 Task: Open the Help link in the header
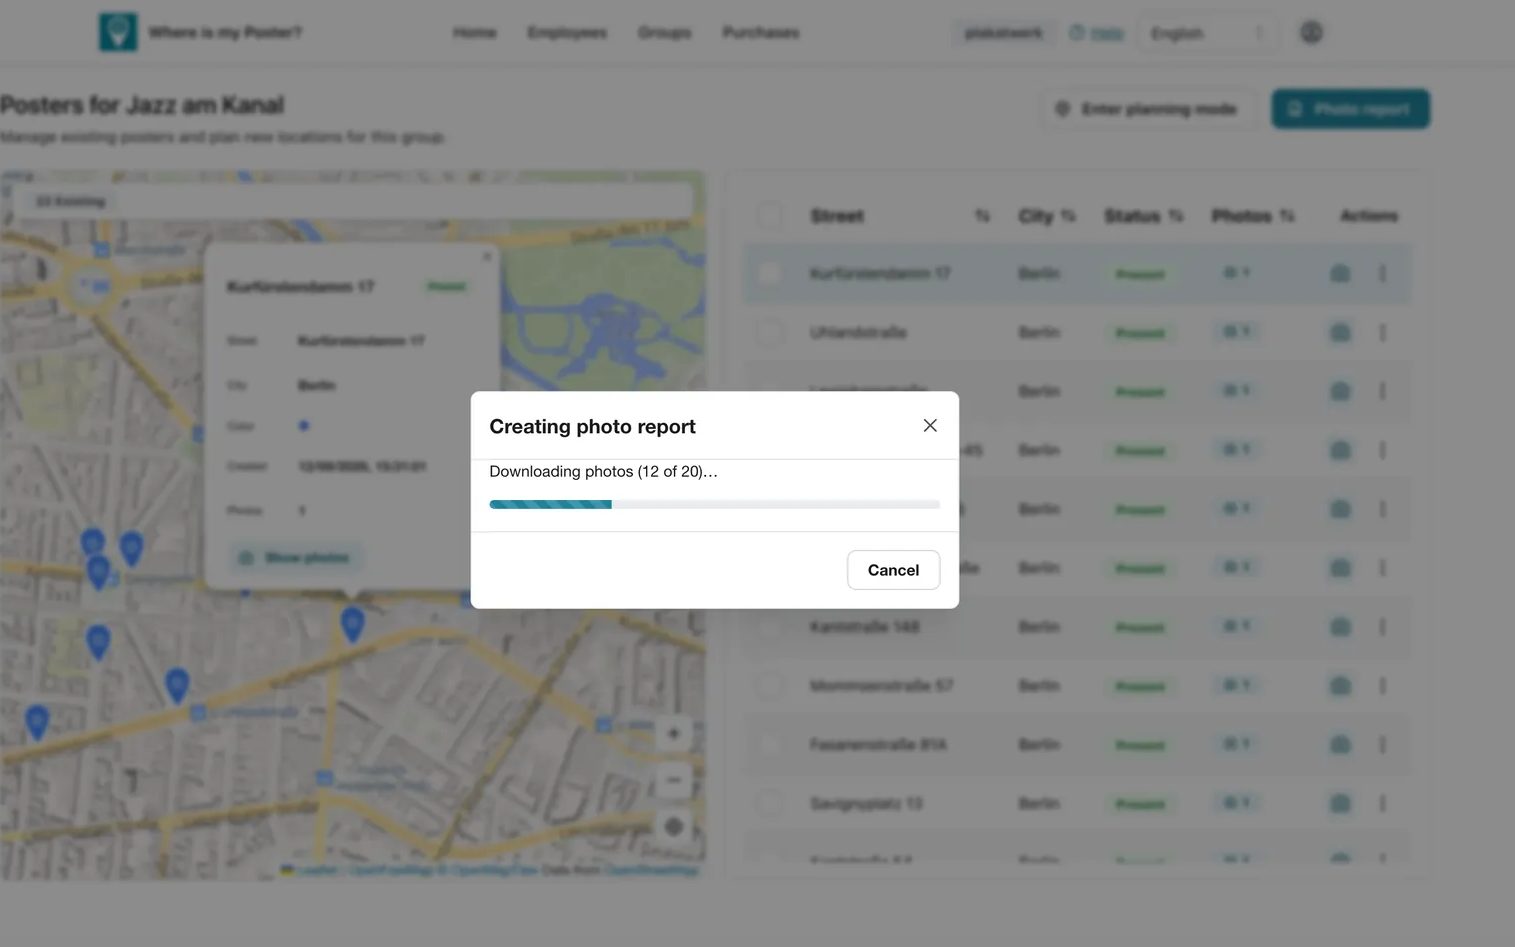(1096, 33)
